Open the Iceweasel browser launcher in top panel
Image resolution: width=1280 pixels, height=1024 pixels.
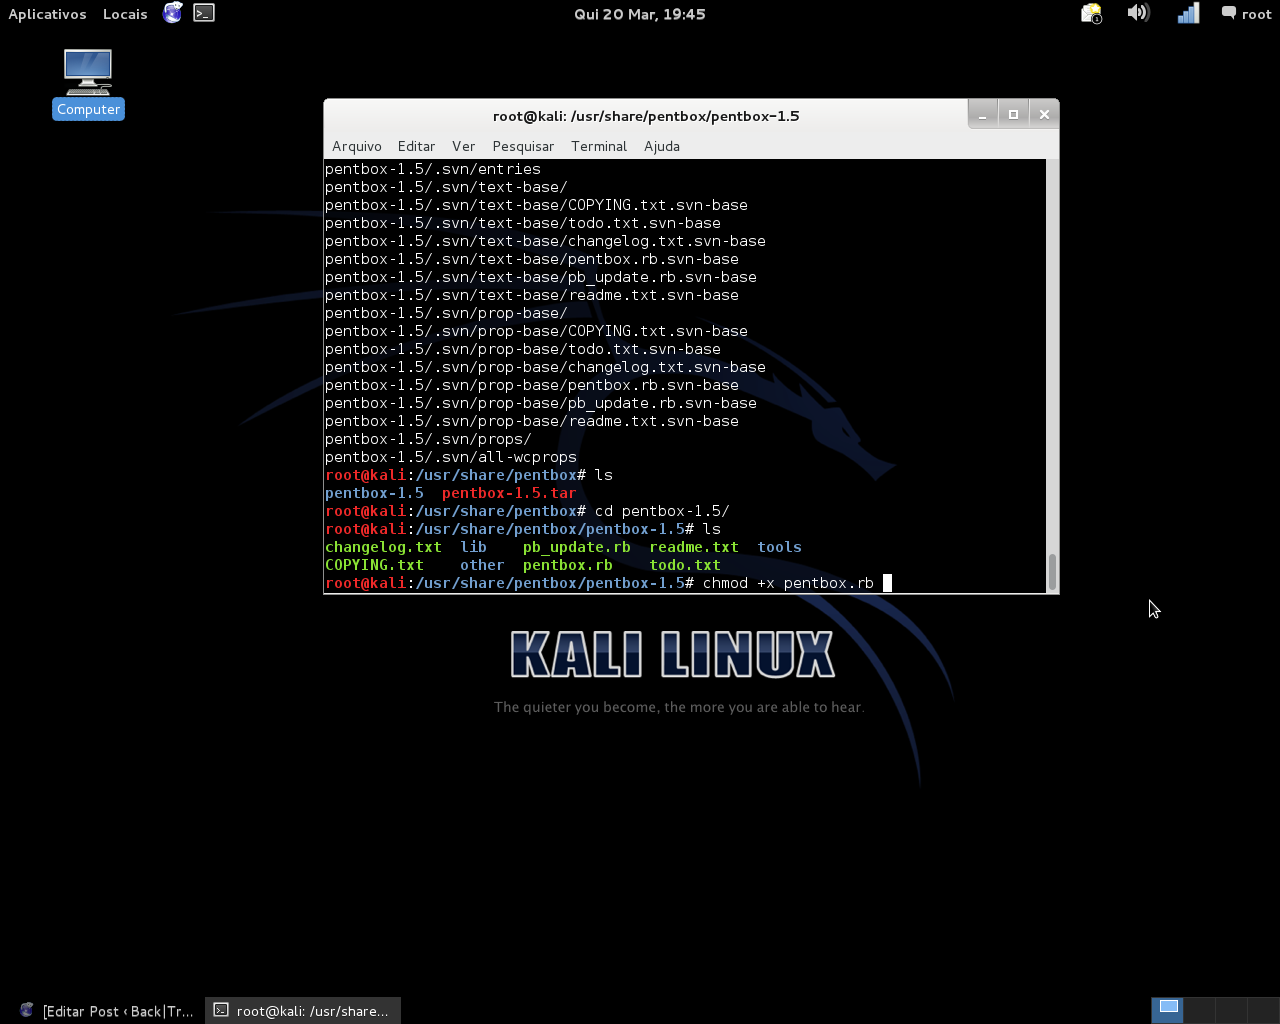click(173, 13)
